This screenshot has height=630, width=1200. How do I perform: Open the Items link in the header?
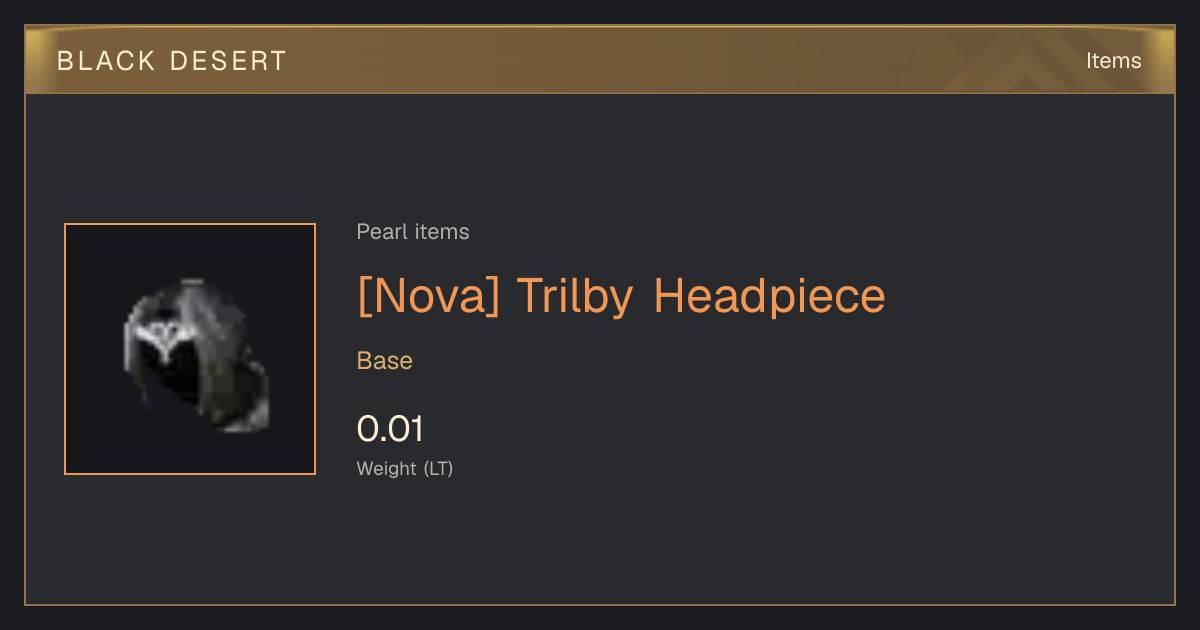tap(1113, 61)
